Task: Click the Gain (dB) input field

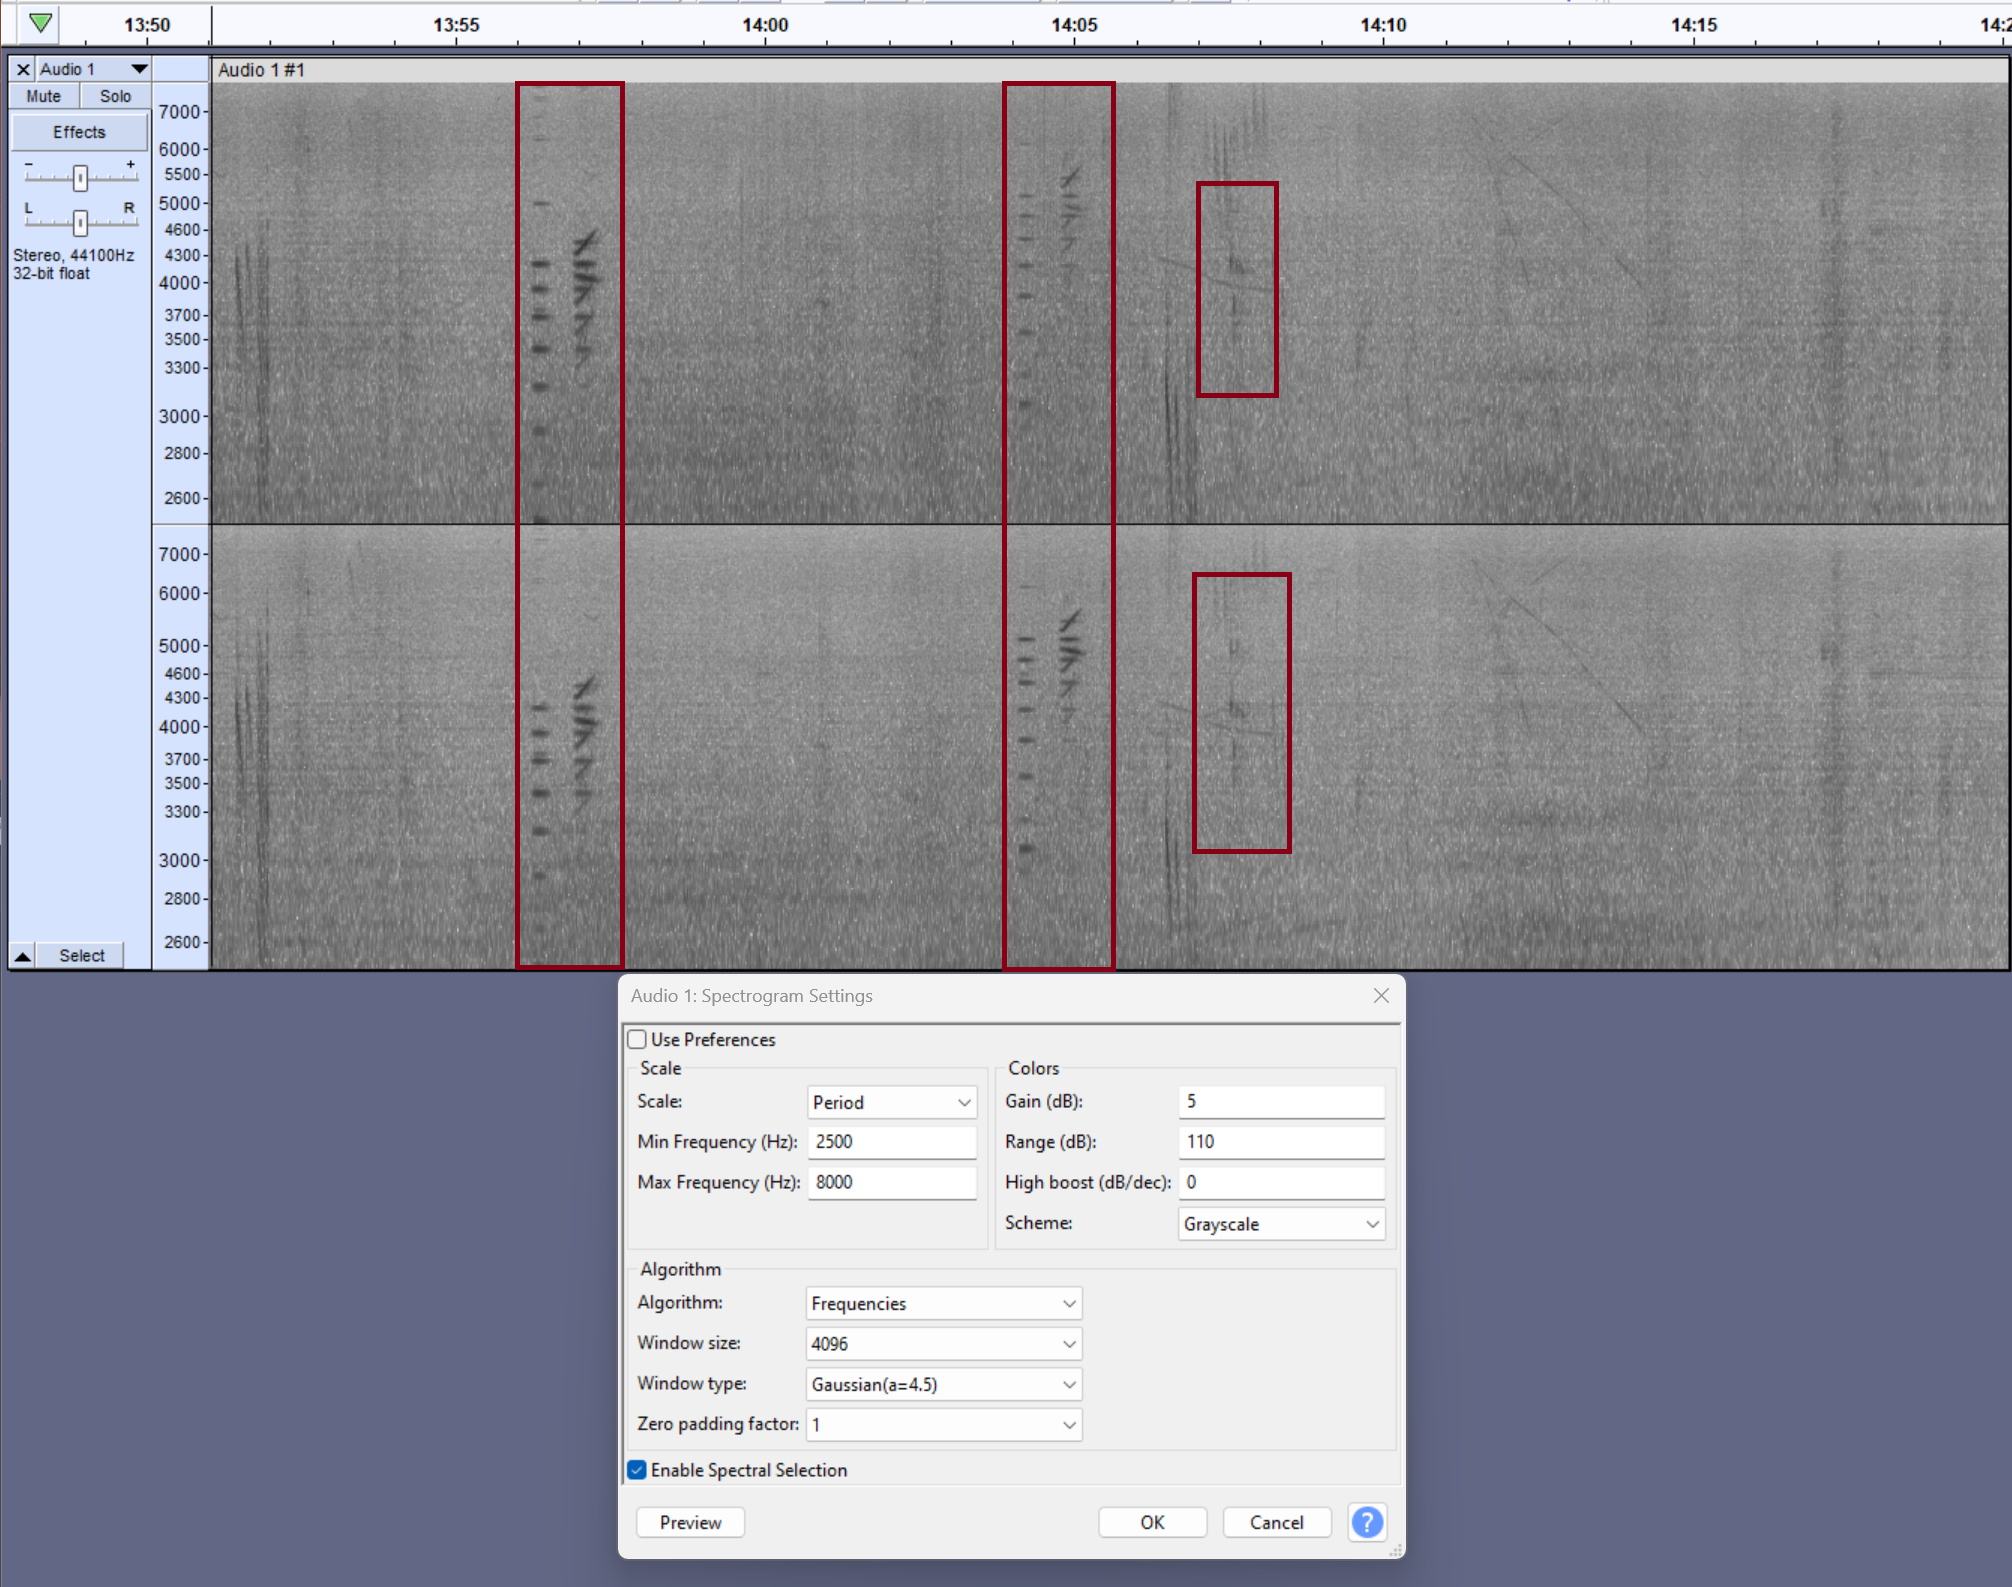Action: (1281, 1101)
